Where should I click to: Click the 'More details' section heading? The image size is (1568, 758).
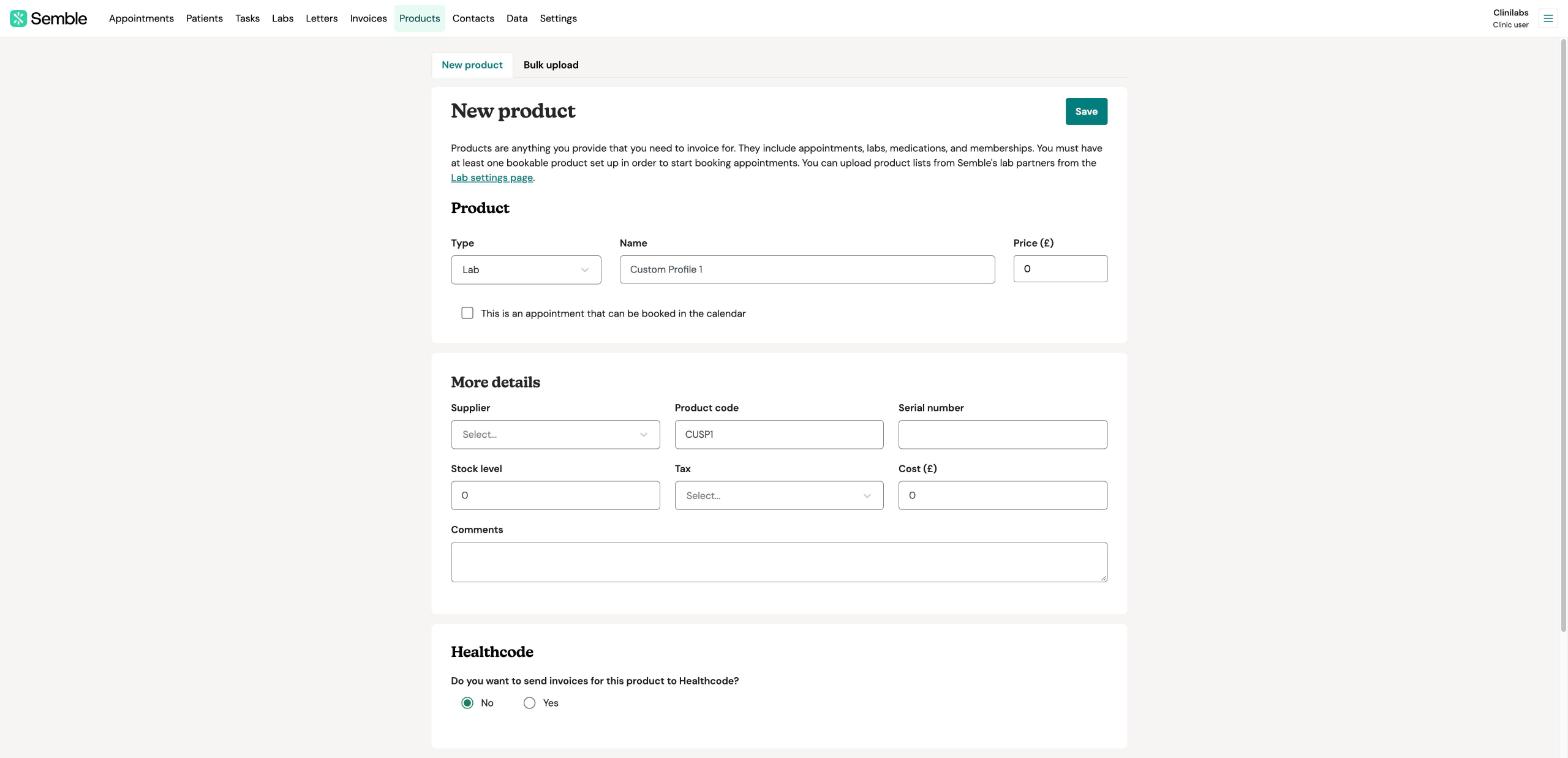click(x=495, y=383)
